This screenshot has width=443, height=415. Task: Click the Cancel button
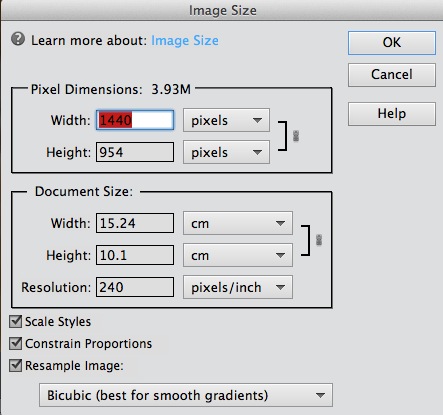click(392, 75)
